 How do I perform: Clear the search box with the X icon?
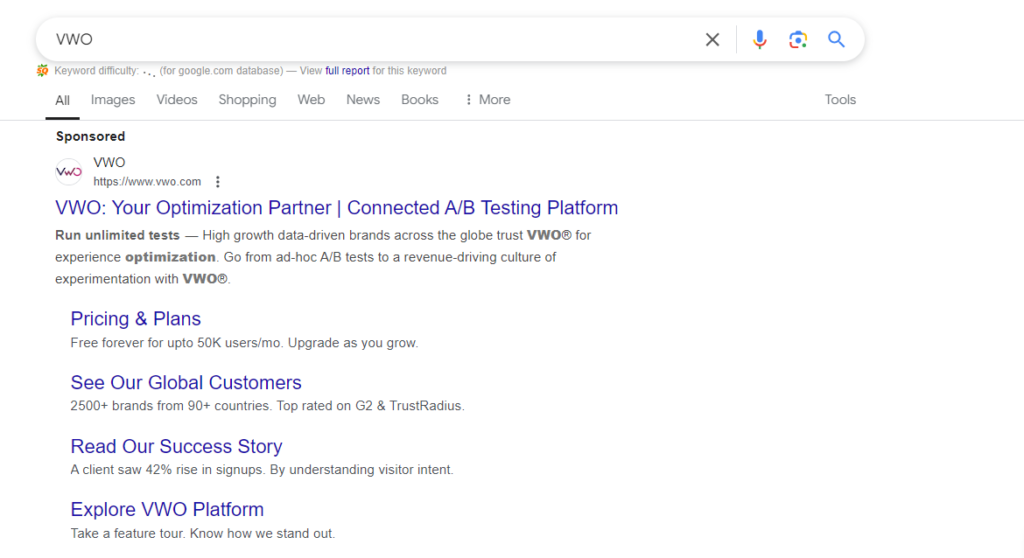tap(712, 40)
